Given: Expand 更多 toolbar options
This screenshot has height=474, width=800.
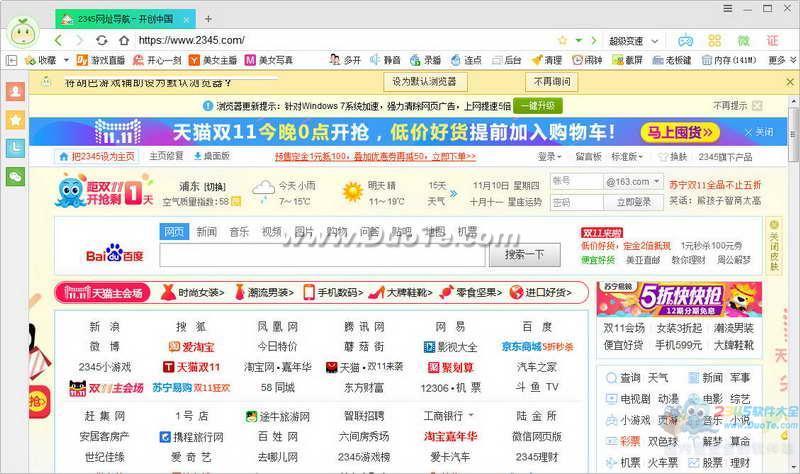Looking at the screenshot, I should [x=782, y=60].
